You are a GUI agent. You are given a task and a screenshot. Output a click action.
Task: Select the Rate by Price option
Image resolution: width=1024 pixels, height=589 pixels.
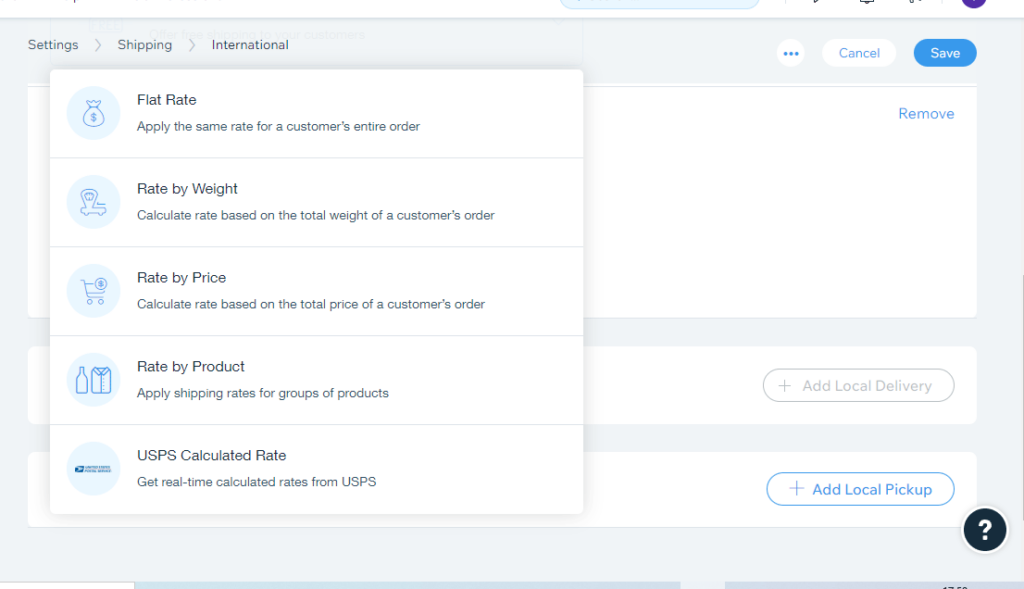[316, 291]
